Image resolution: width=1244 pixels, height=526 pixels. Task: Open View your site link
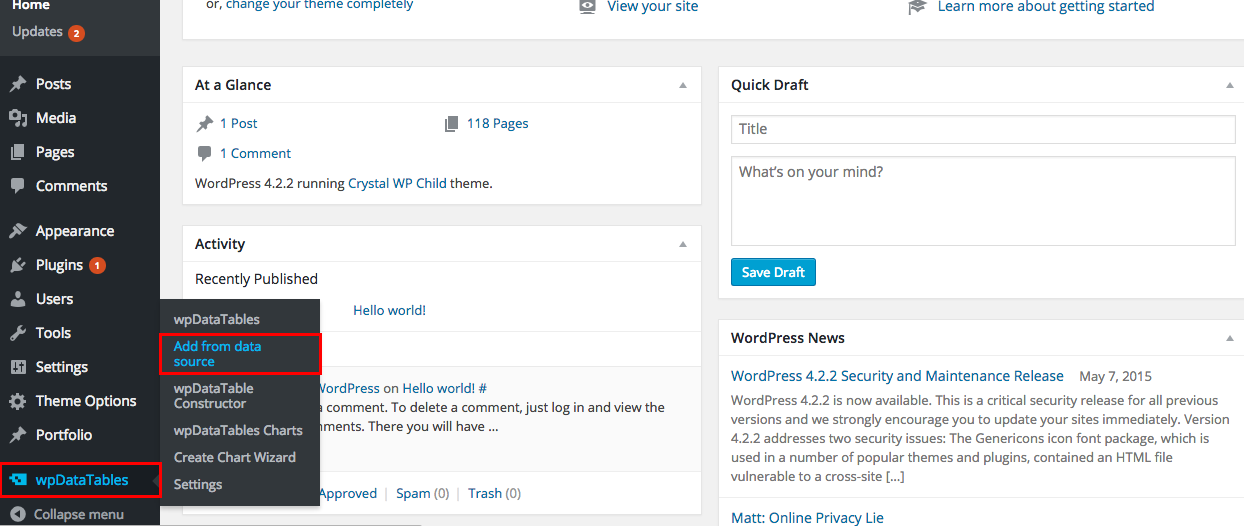click(653, 6)
